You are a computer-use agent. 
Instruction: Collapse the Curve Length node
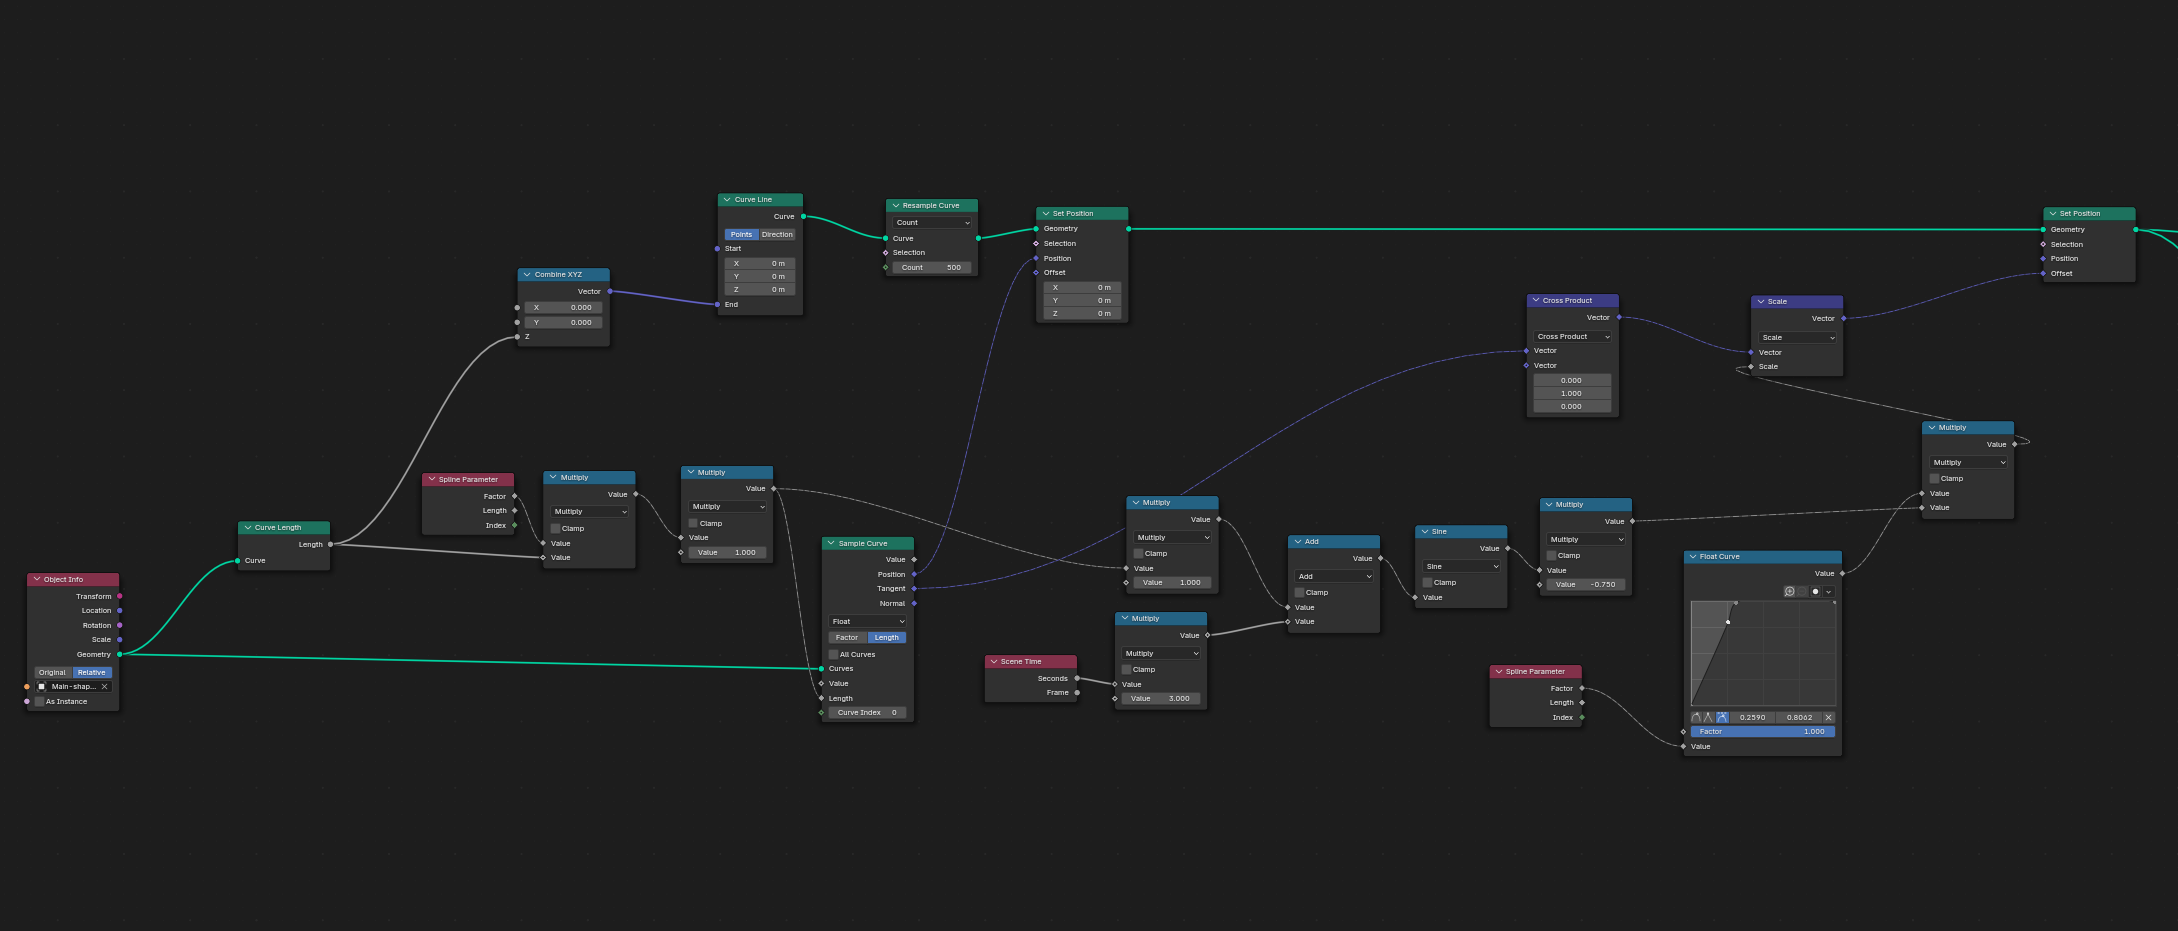pyautogui.click(x=248, y=527)
